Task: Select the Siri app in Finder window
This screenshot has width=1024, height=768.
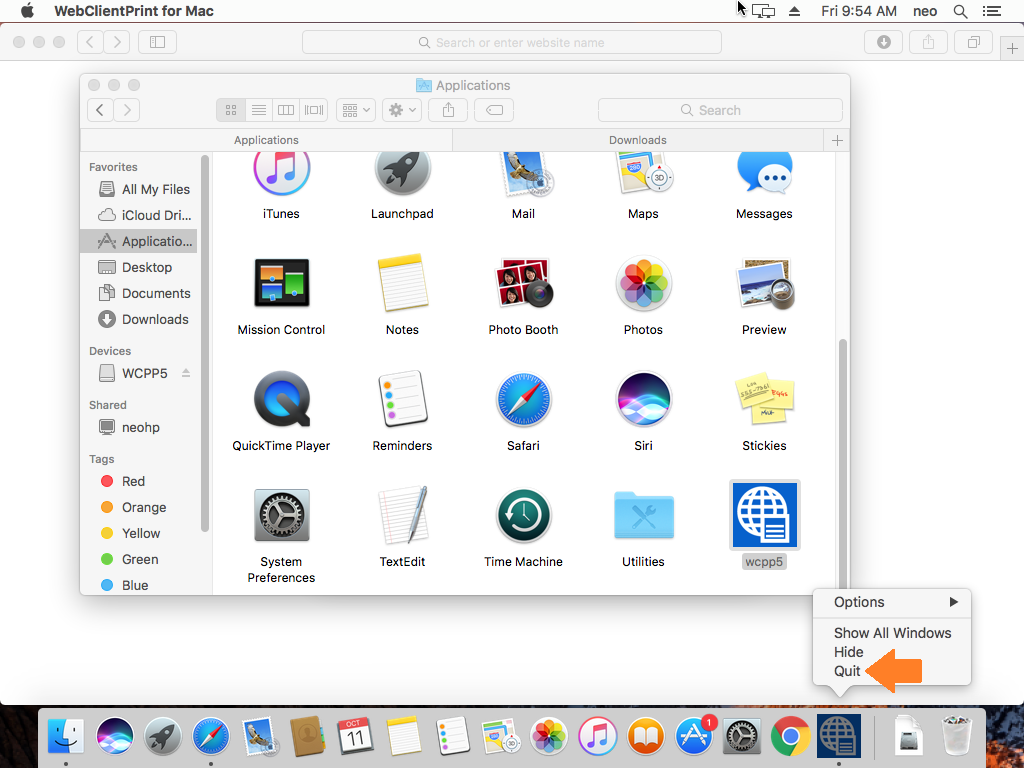Action: 643,398
